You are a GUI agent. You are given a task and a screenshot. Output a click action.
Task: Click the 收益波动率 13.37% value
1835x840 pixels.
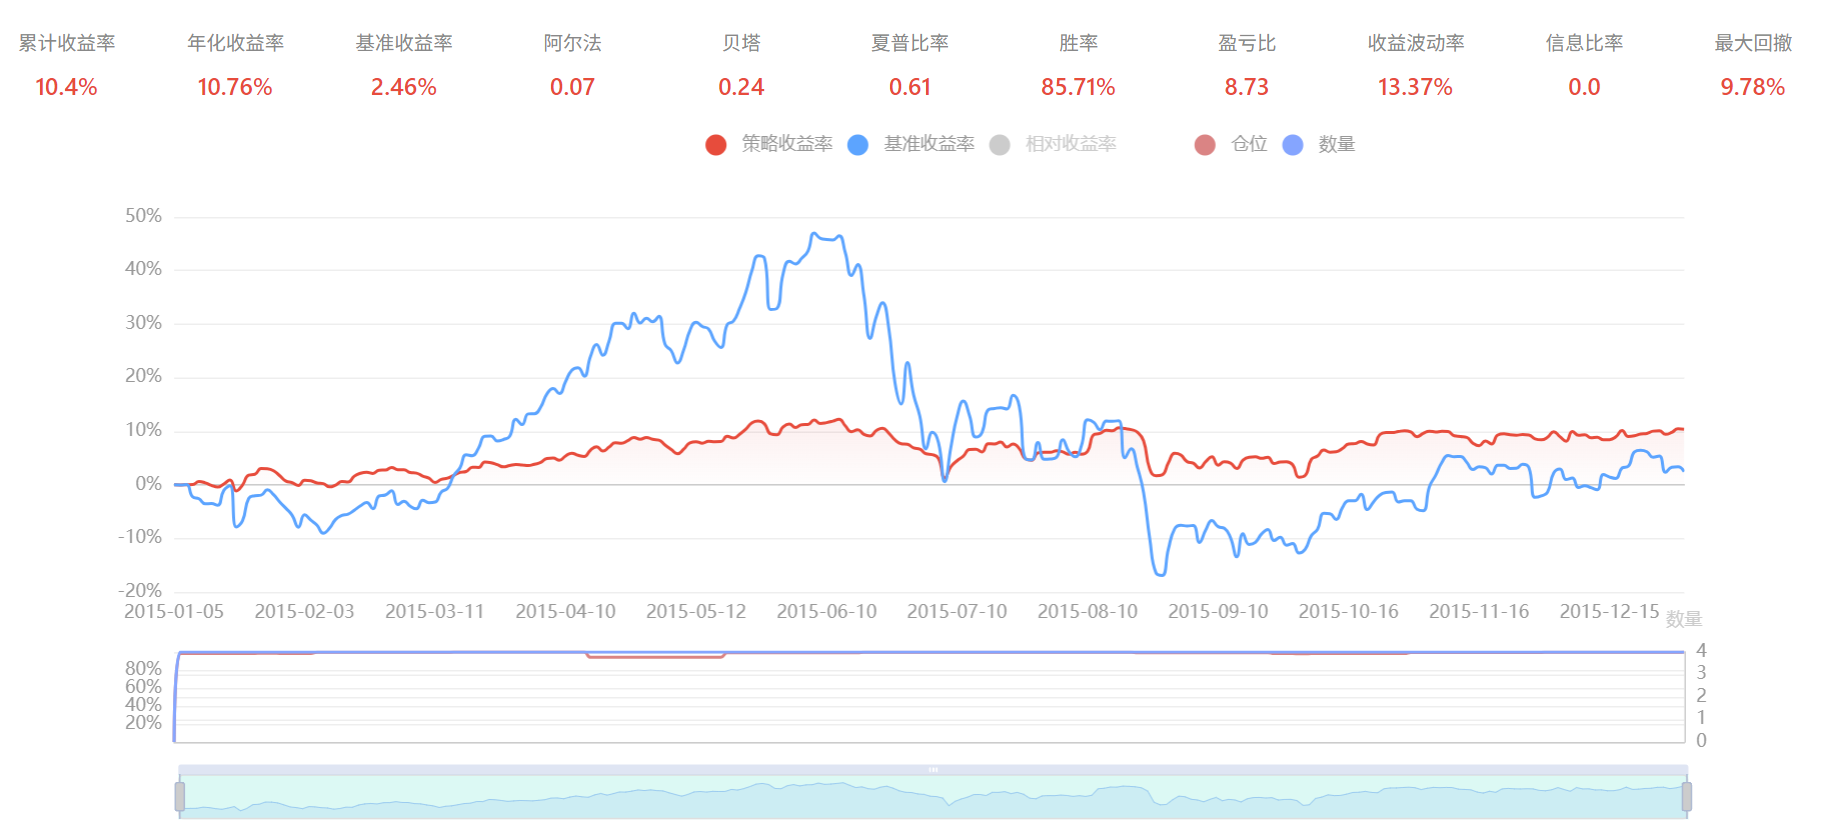pyautogui.click(x=1415, y=87)
